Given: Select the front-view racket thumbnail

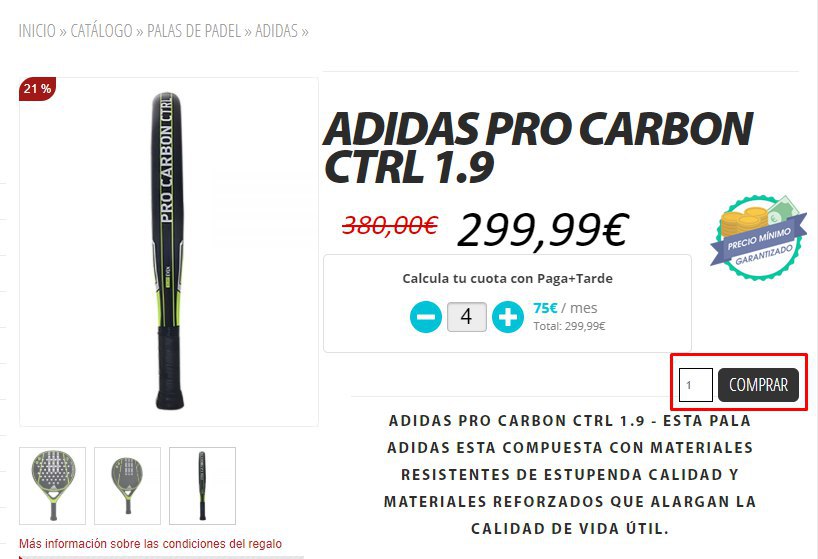Looking at the screenshot, I should point(53,485).
